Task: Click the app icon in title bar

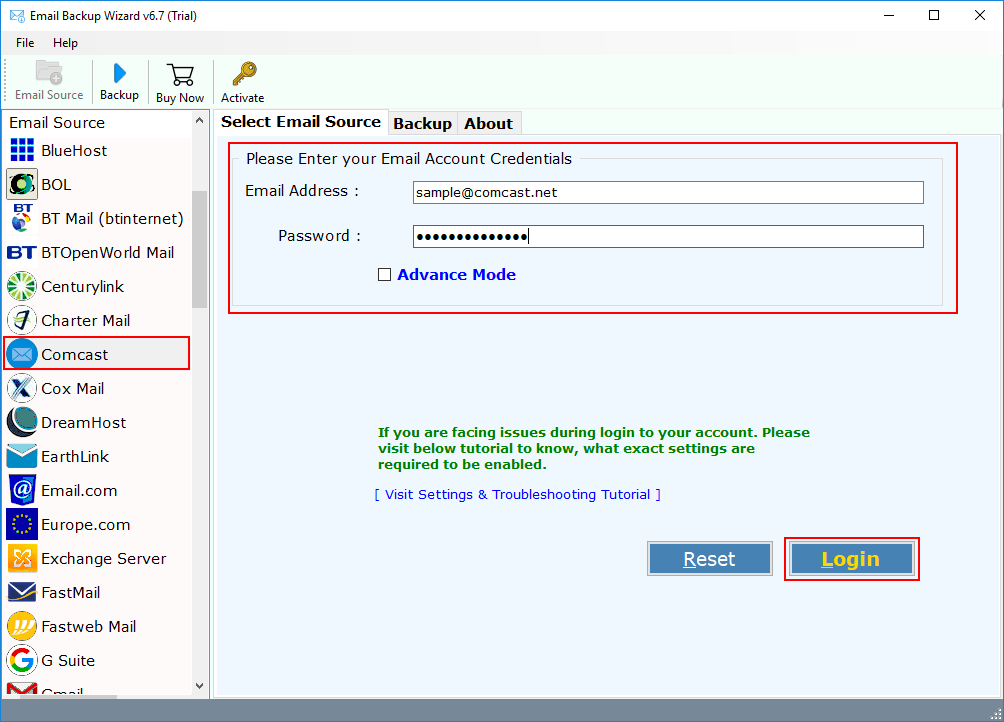Action: [x=17, y=15]
